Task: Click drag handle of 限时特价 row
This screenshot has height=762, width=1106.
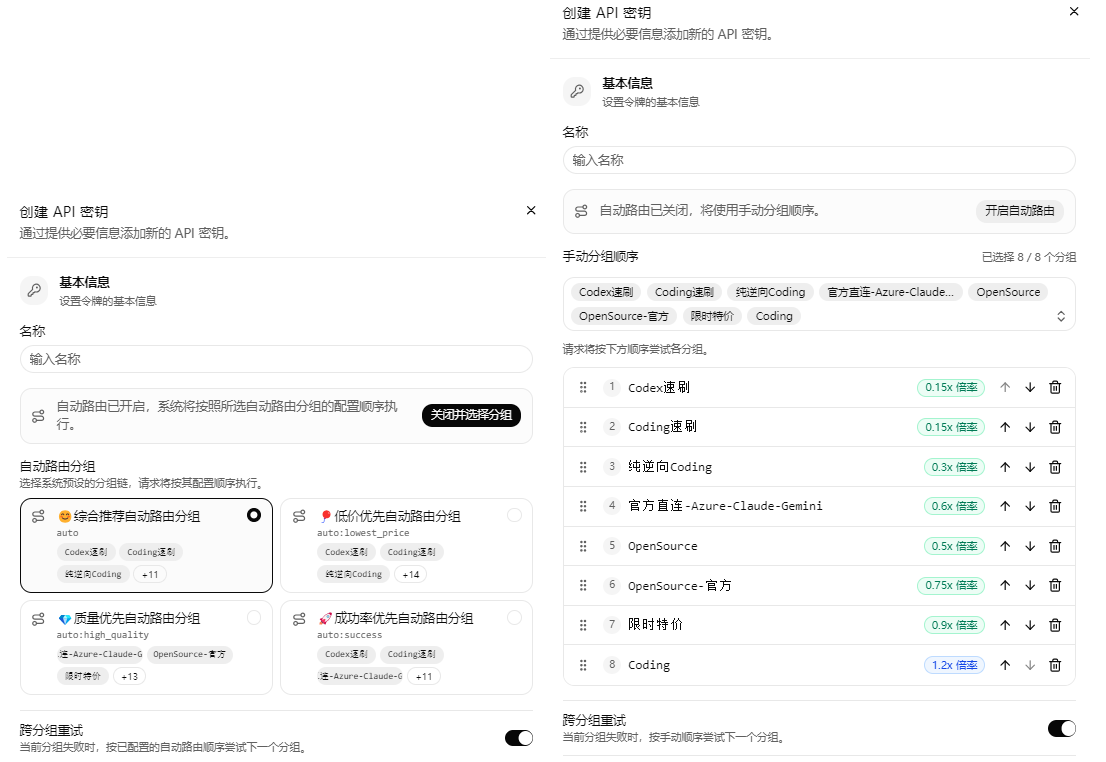Action: tap(583, 625)
